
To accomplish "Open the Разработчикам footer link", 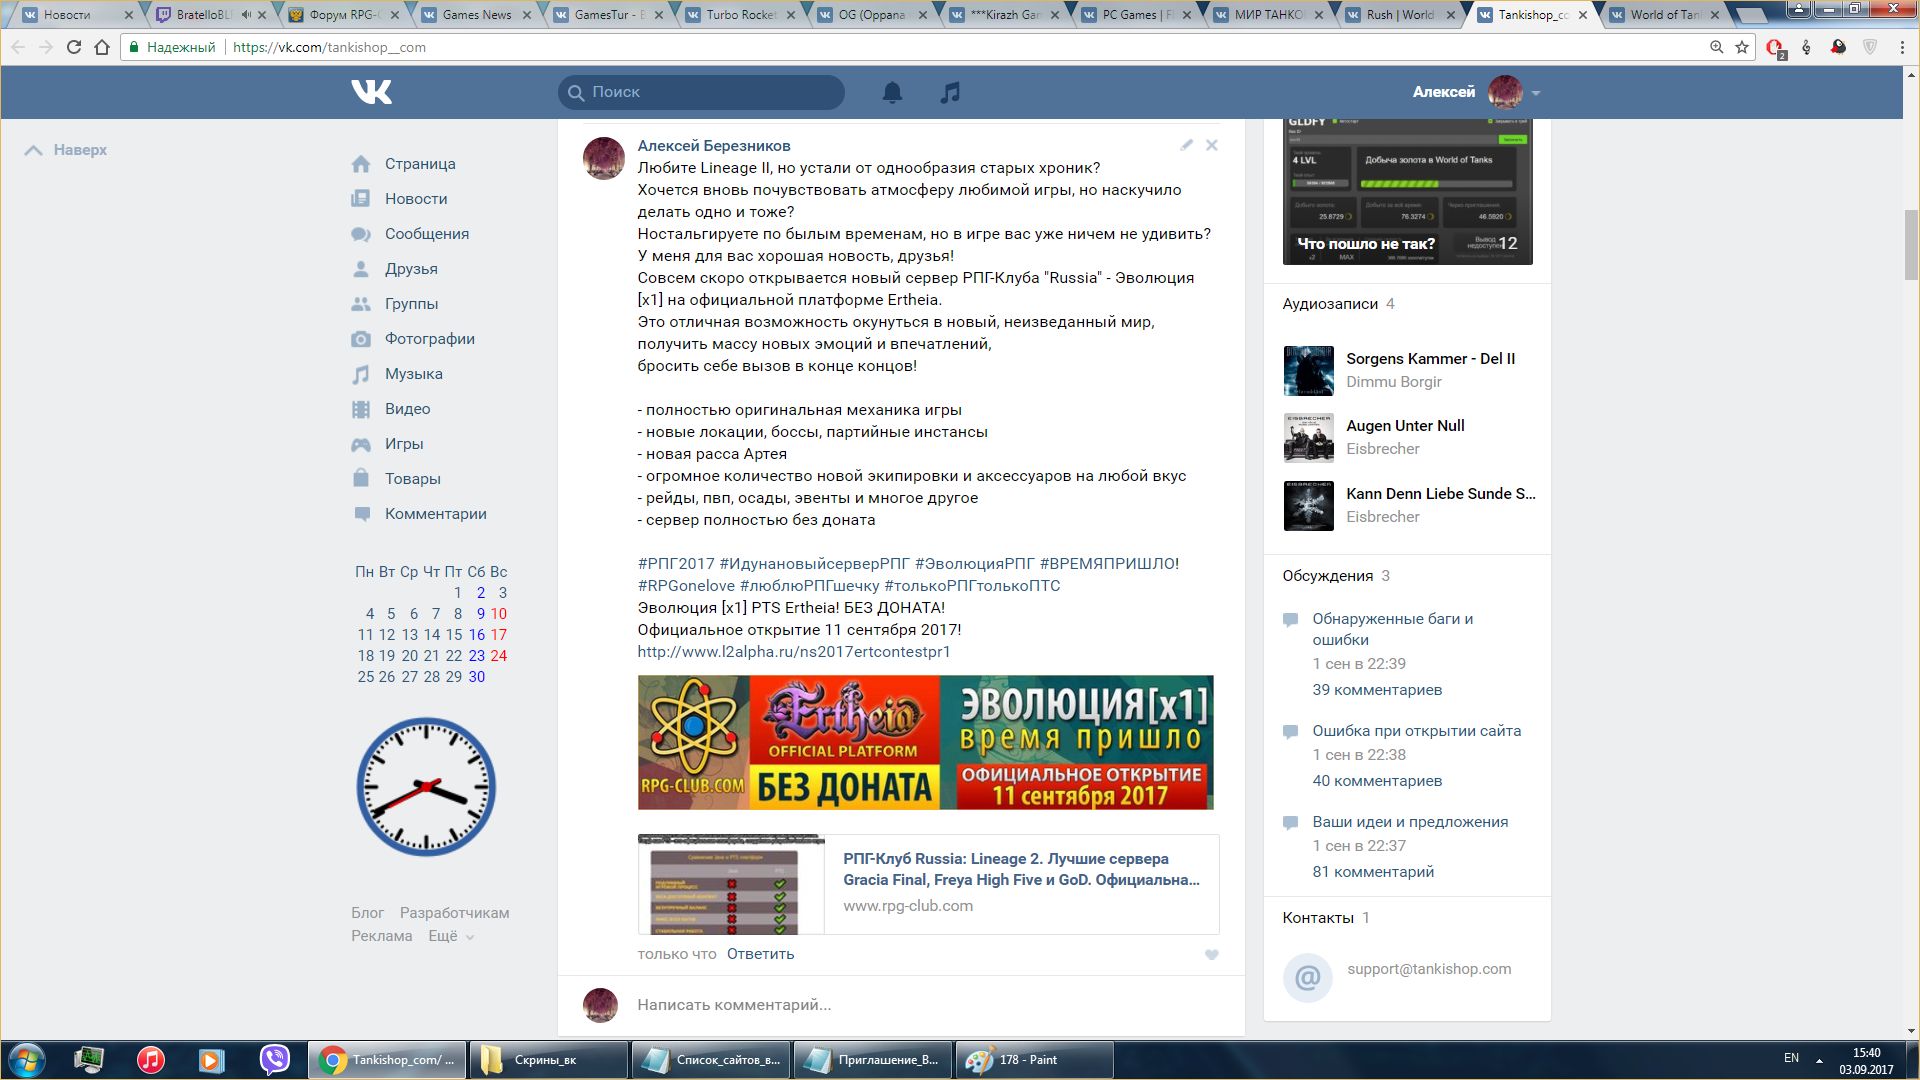I will pyautogui.click(x=454, y=913).
